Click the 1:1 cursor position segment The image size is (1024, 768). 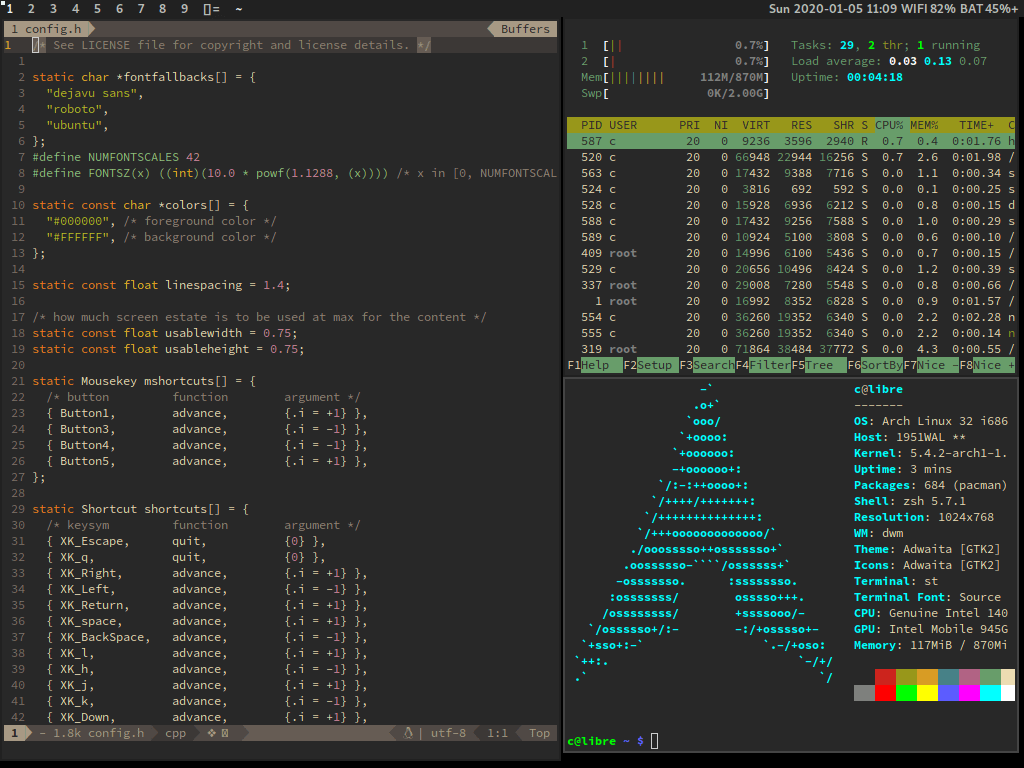click(497, 733)
